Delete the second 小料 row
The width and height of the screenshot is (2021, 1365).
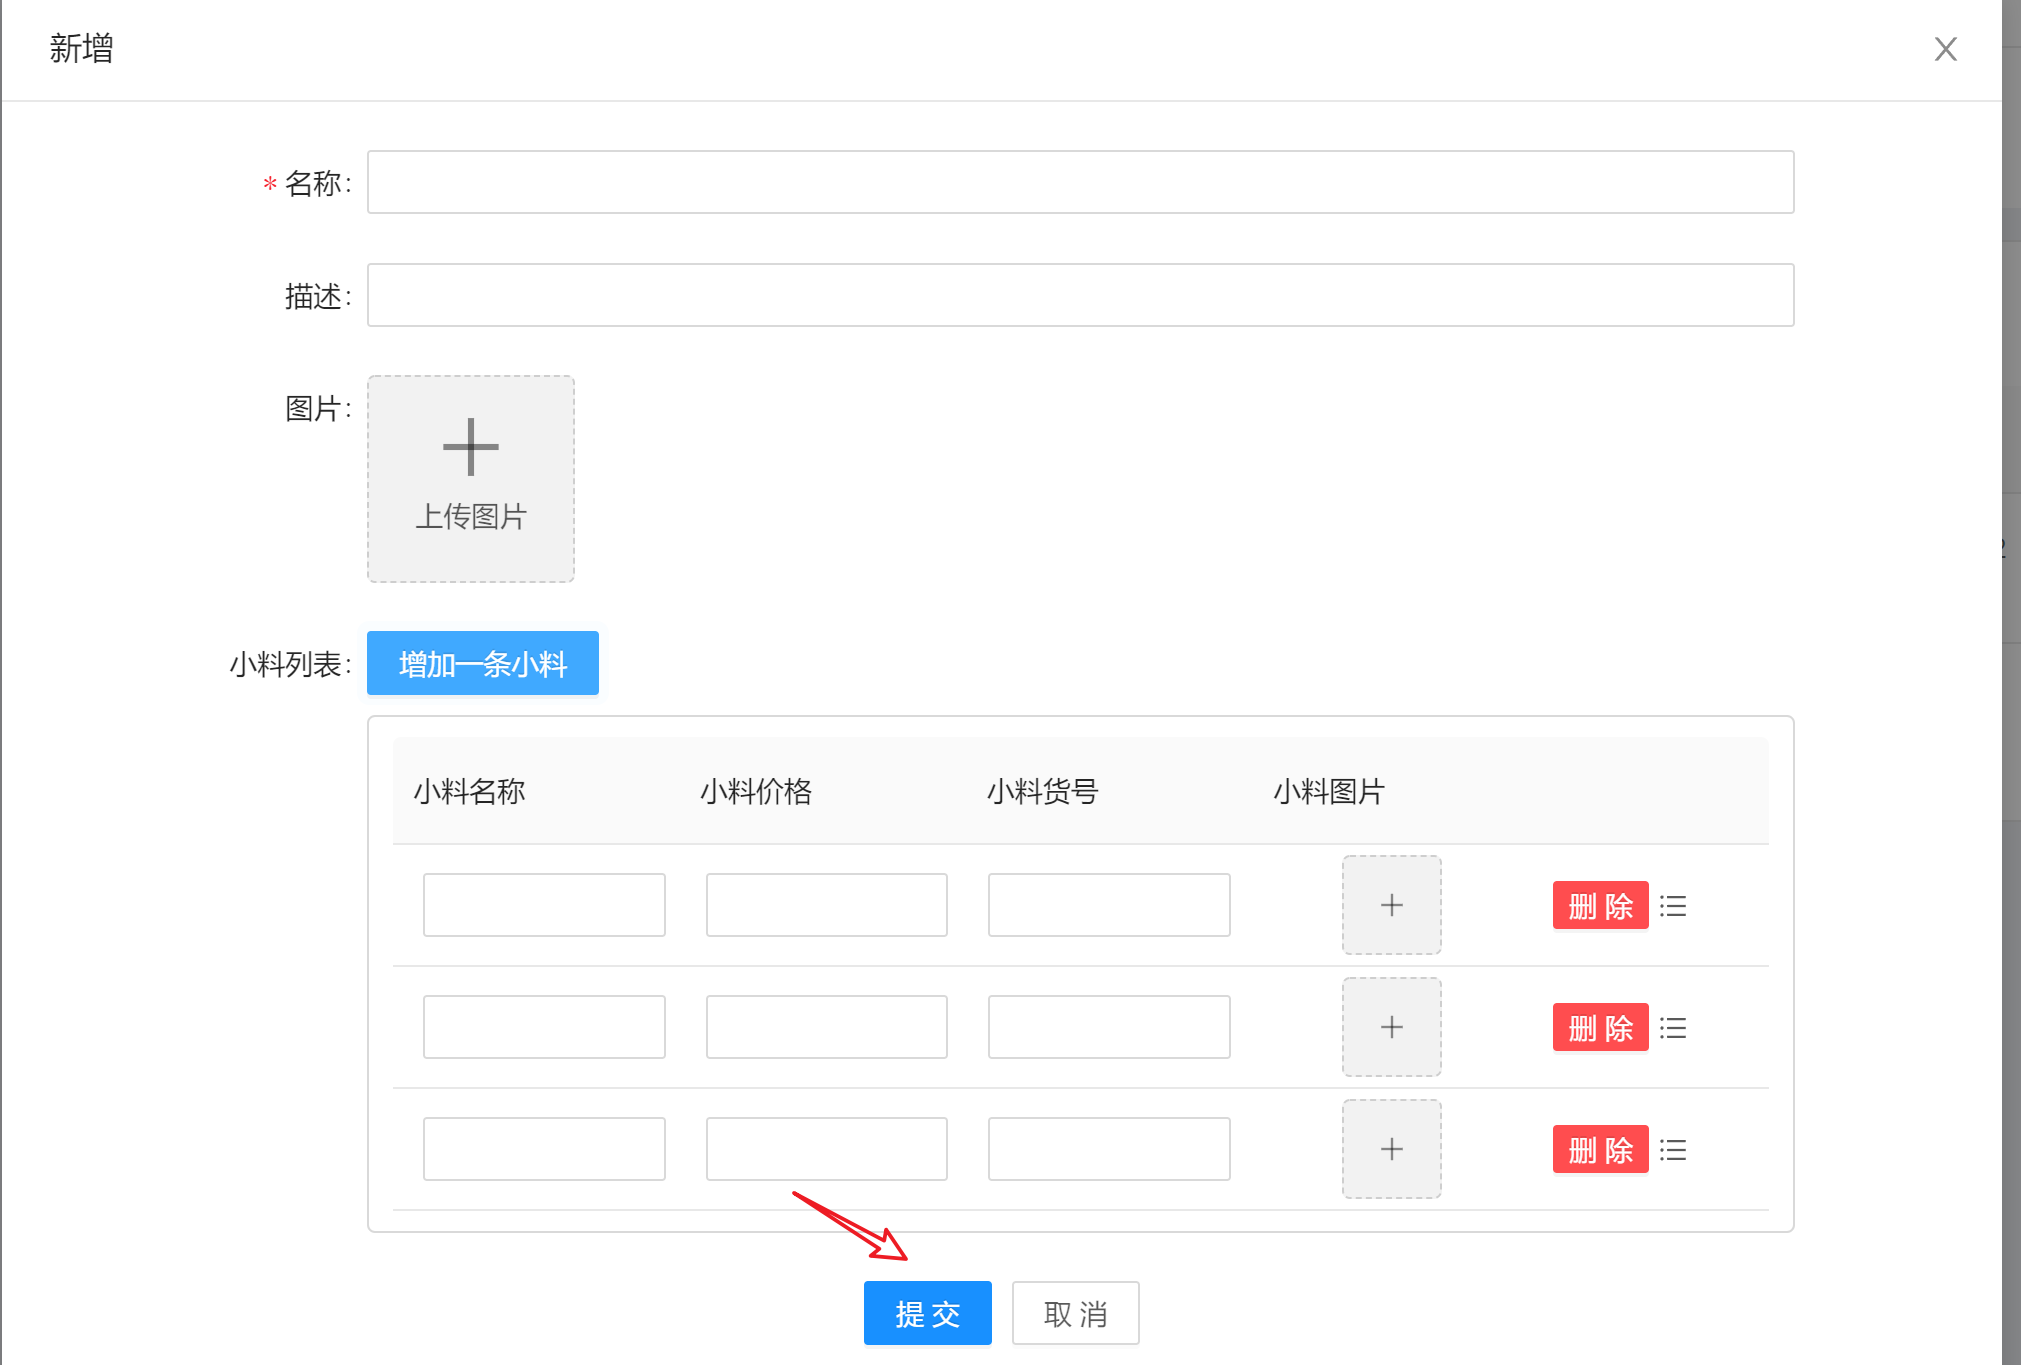tap(1600, 1028)
